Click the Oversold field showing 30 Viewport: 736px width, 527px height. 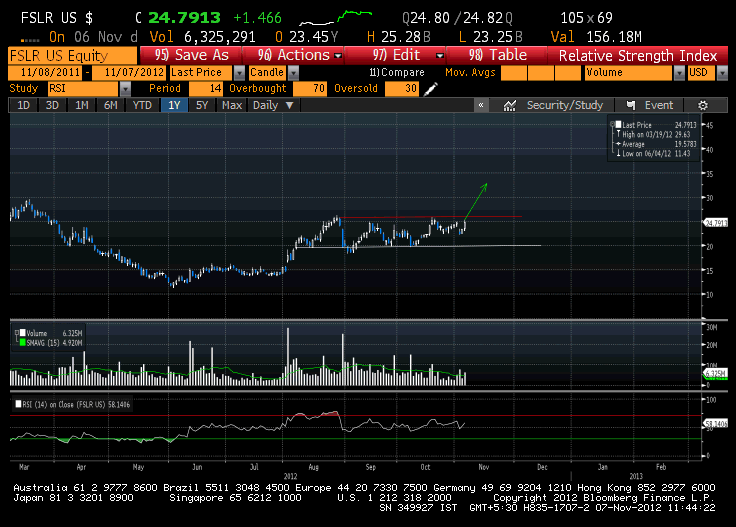pyautogui.click(x=402, y=89)
